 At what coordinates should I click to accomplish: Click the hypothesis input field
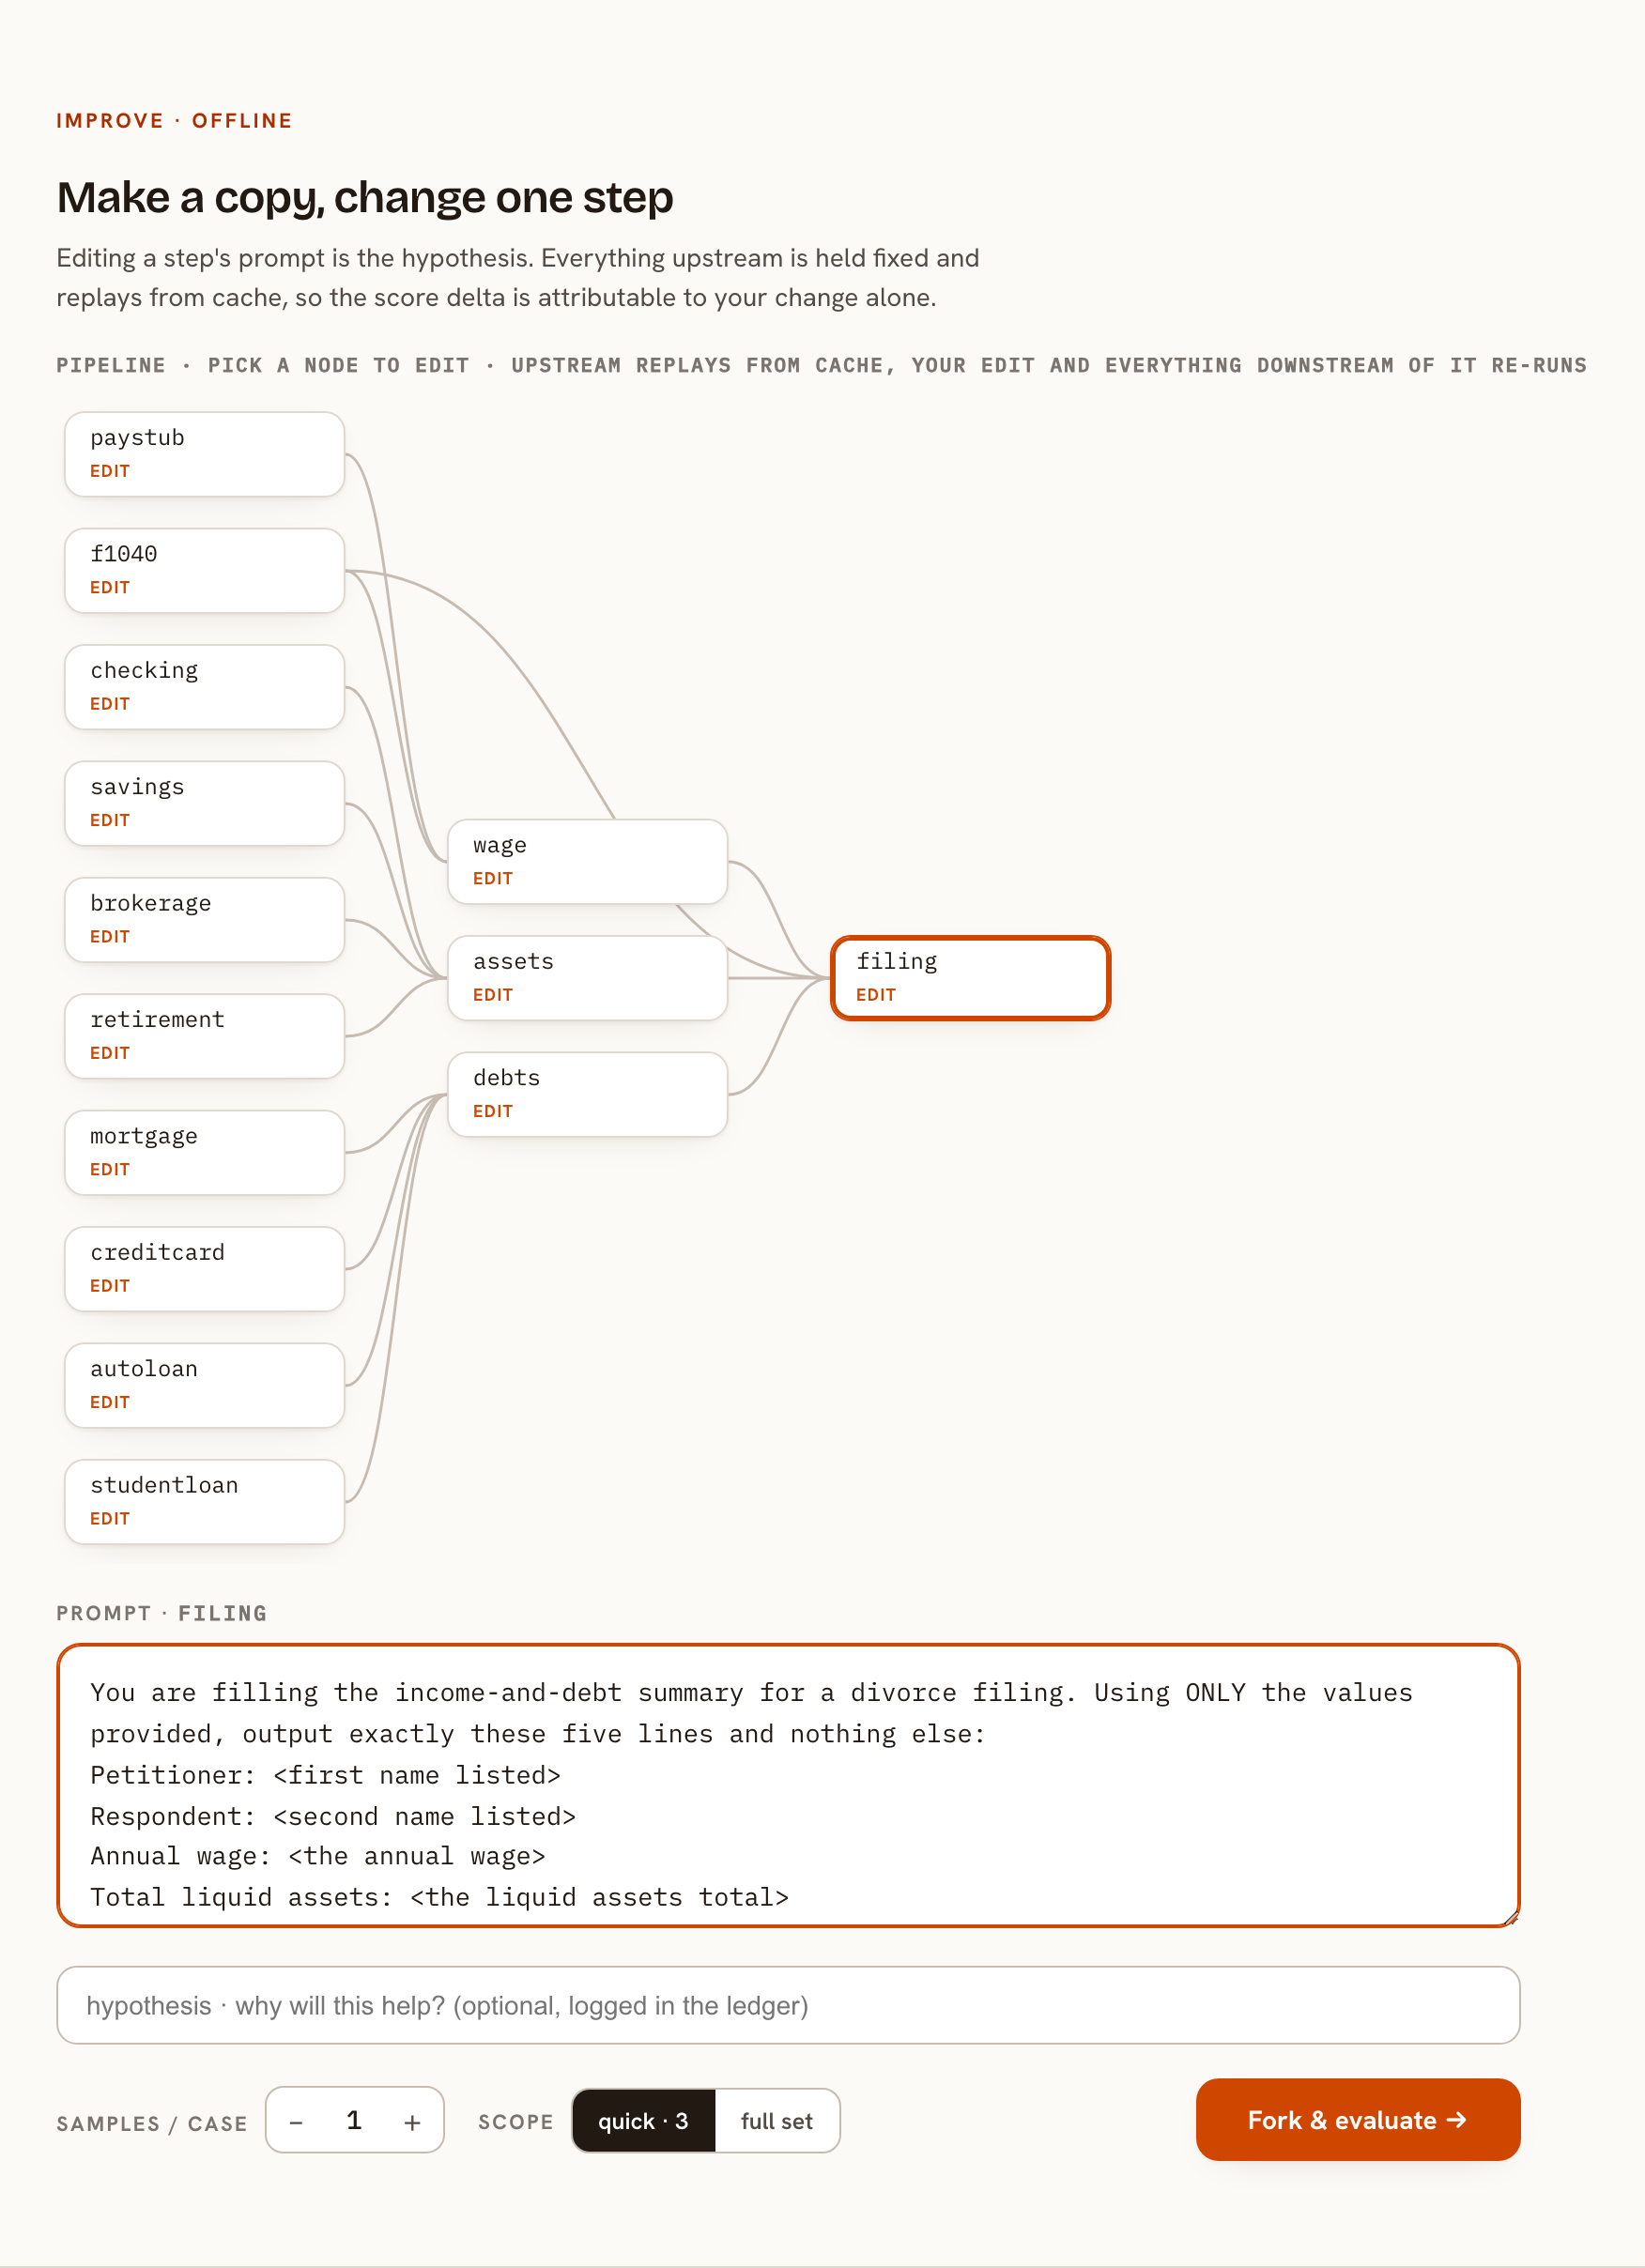pyautogui.click(x=788, y=2005)
